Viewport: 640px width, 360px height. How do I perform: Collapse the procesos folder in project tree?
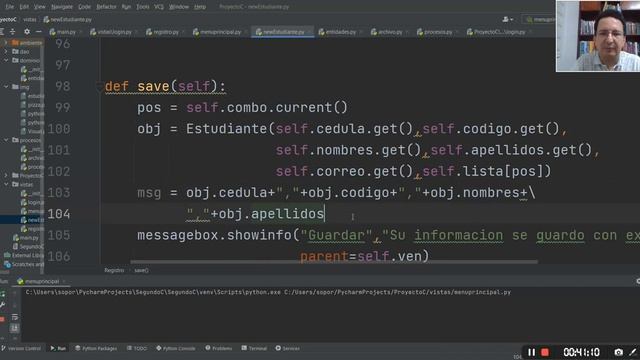[6, 140]
